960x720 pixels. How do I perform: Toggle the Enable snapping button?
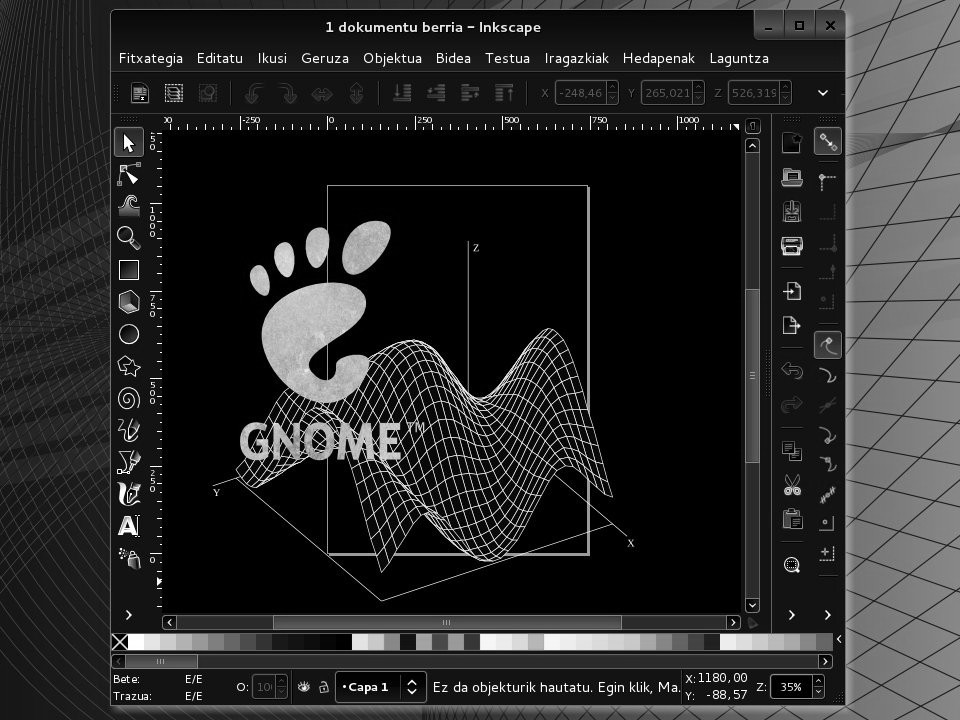828,142
